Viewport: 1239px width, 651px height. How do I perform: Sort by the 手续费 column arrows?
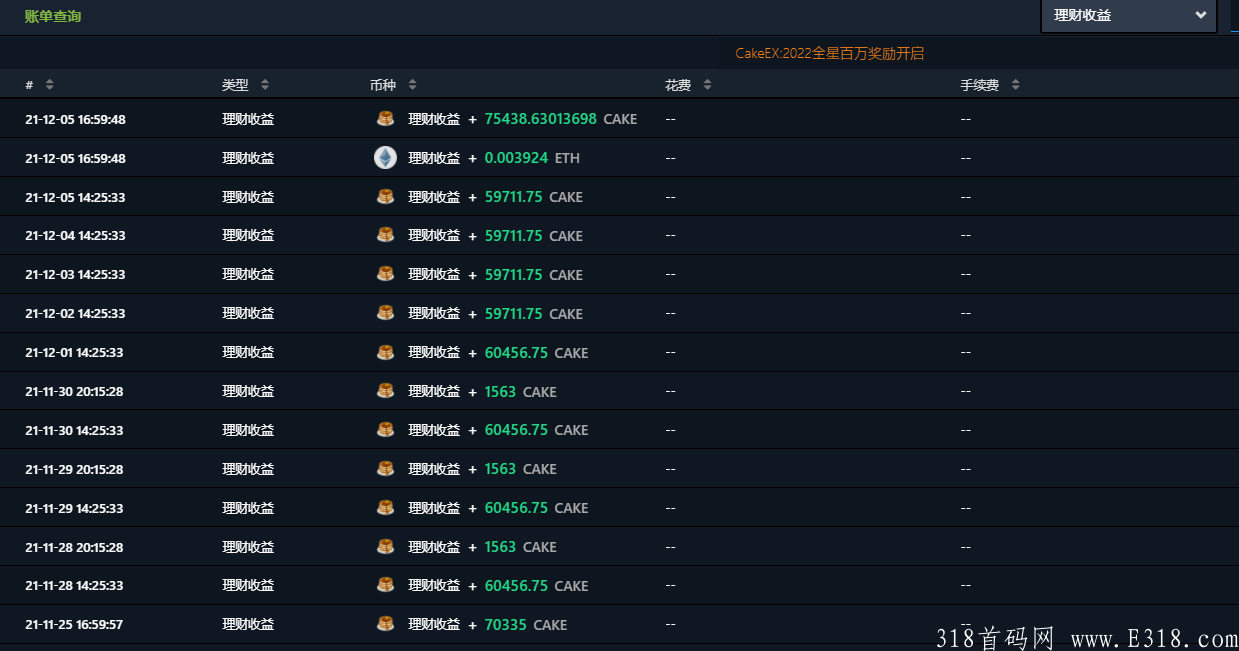pyautogui.click(x=1015, y=85)
